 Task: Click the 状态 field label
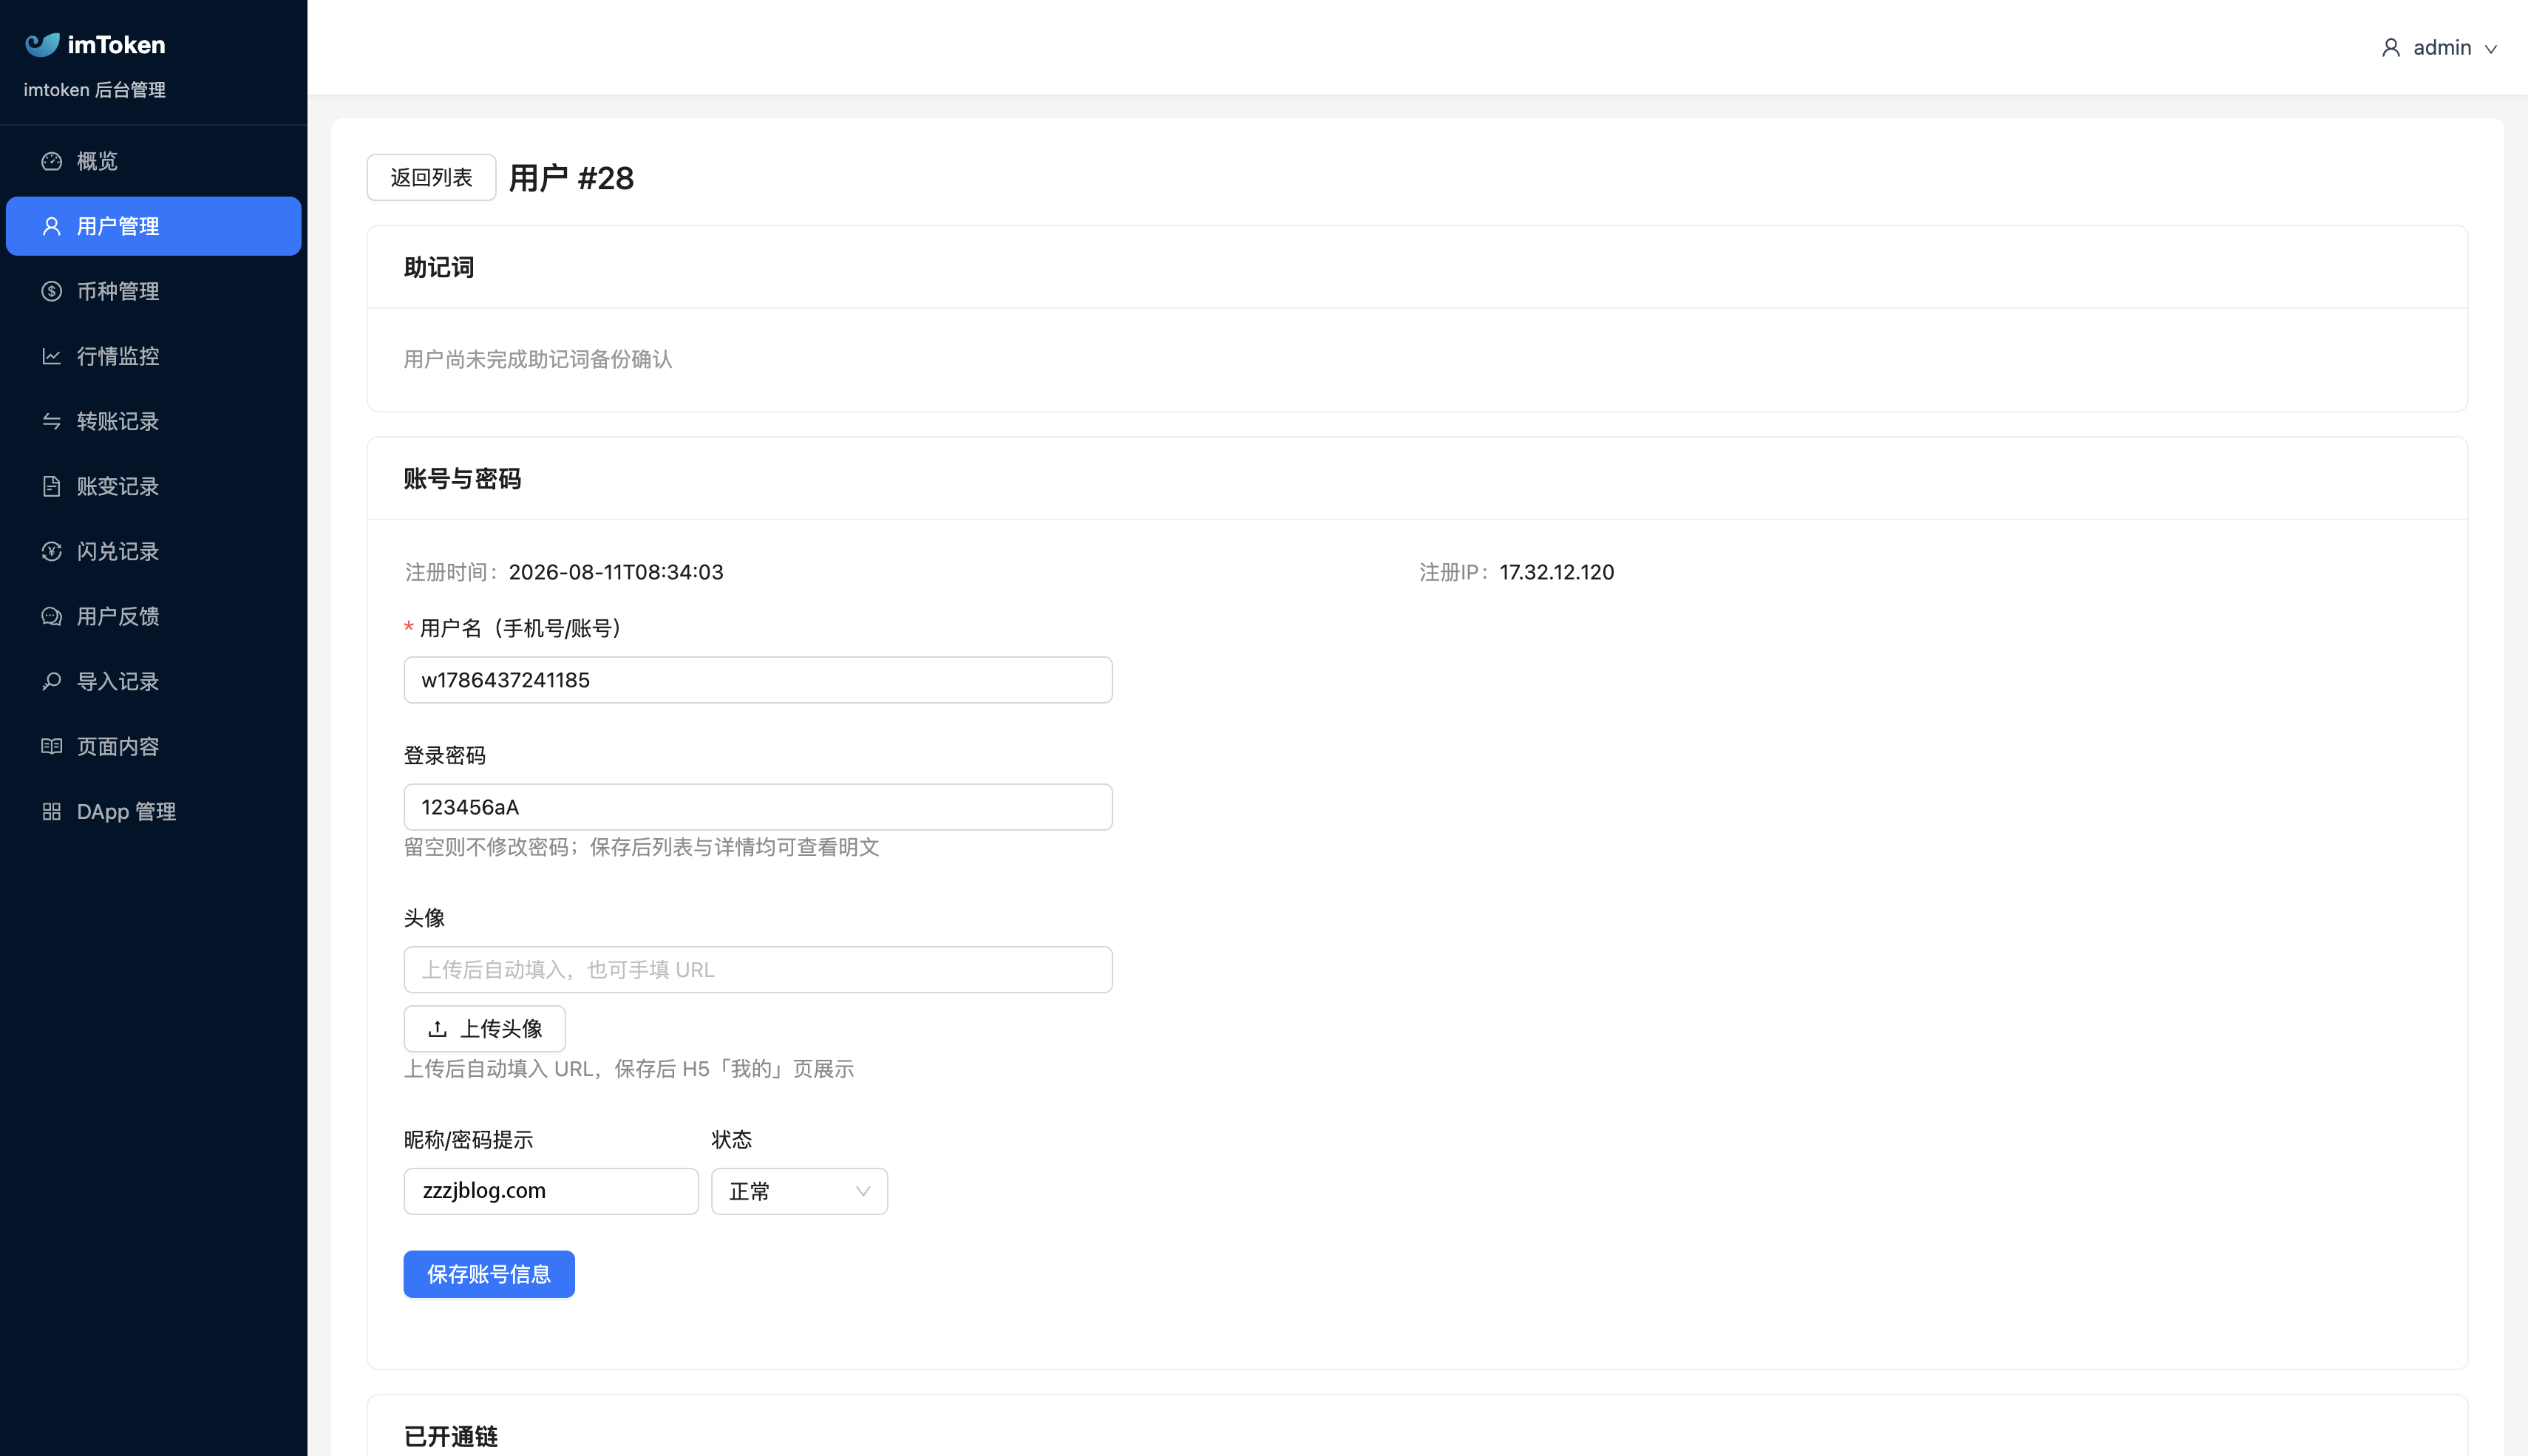click(x=732, y=1140)
